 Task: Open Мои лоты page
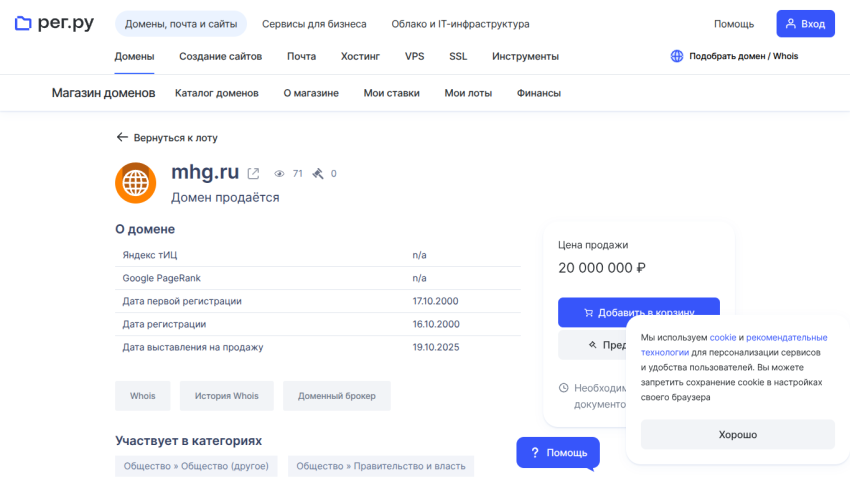pos(468,93)
